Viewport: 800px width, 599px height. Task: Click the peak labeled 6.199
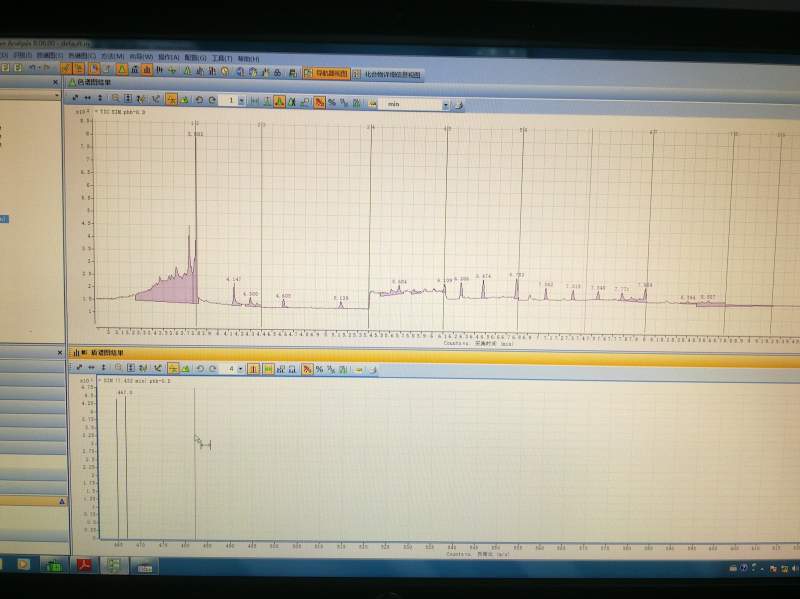coord(445,289)
